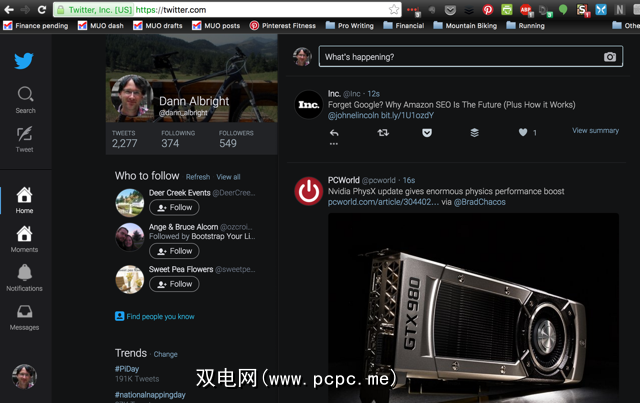640x403 pixels.
Task: Open Search in the sidebar
Action: pyautogui.click(x=25, y=100)
